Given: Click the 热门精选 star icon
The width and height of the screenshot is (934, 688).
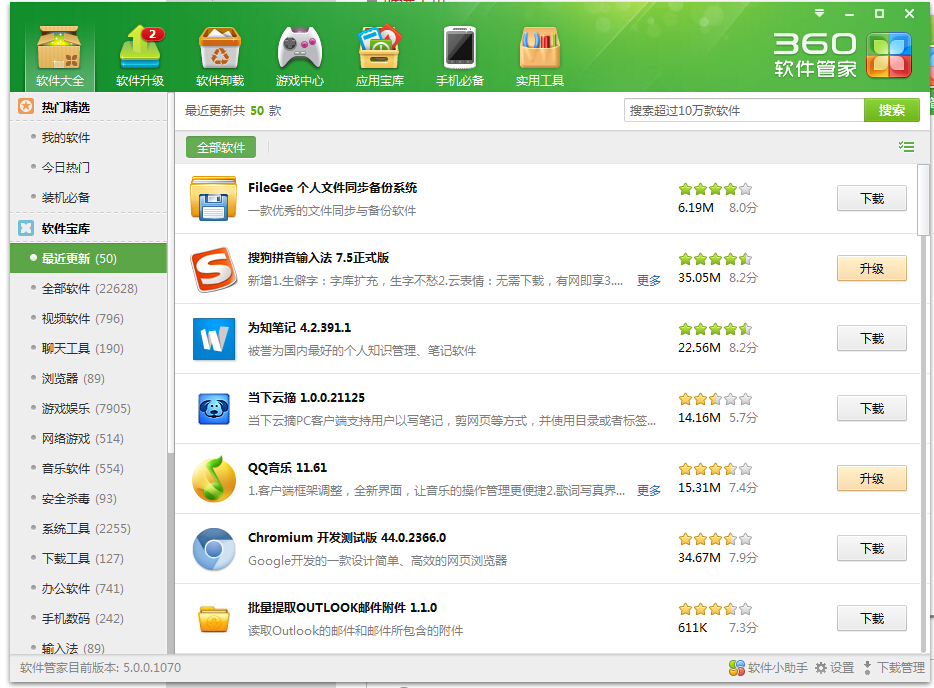Looking at the screenshot, I should click(26, 107).
